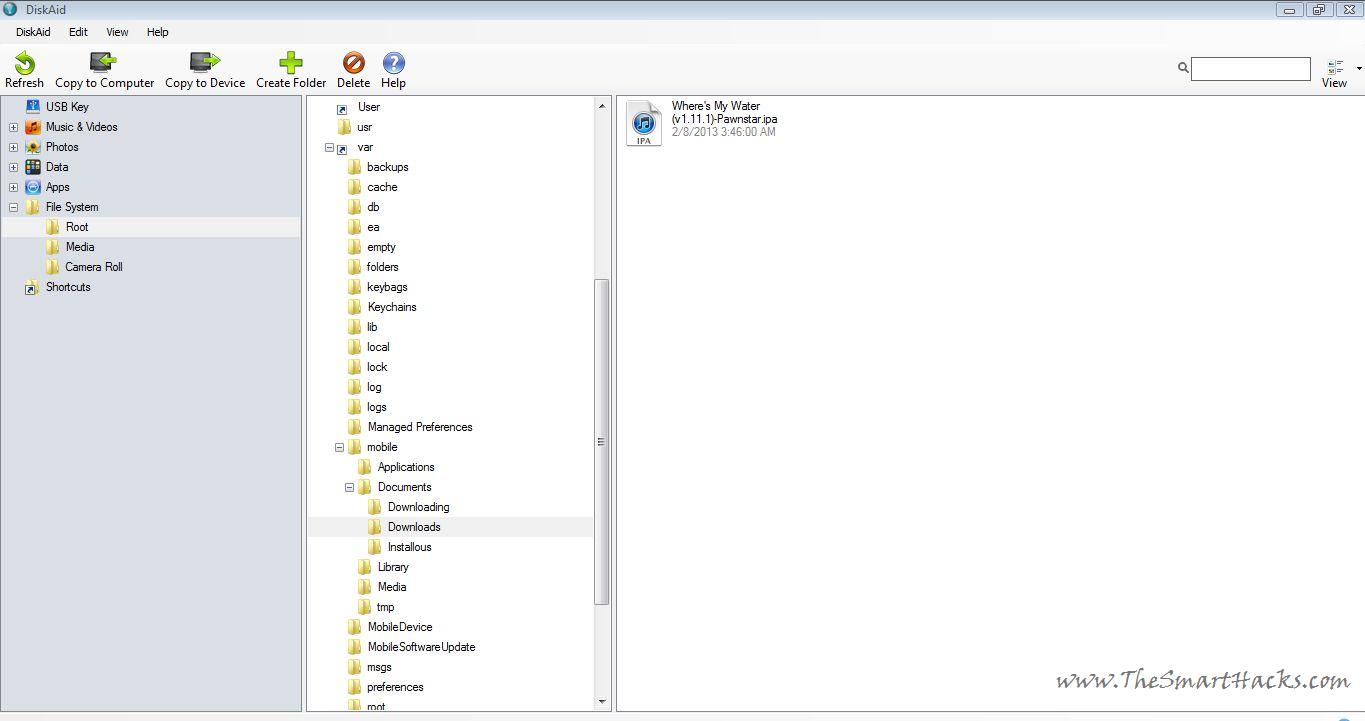The width and height of the screenshot is (1365, 721).
Task: Select the backups folder icon
Action: click(x=354, y=167)
